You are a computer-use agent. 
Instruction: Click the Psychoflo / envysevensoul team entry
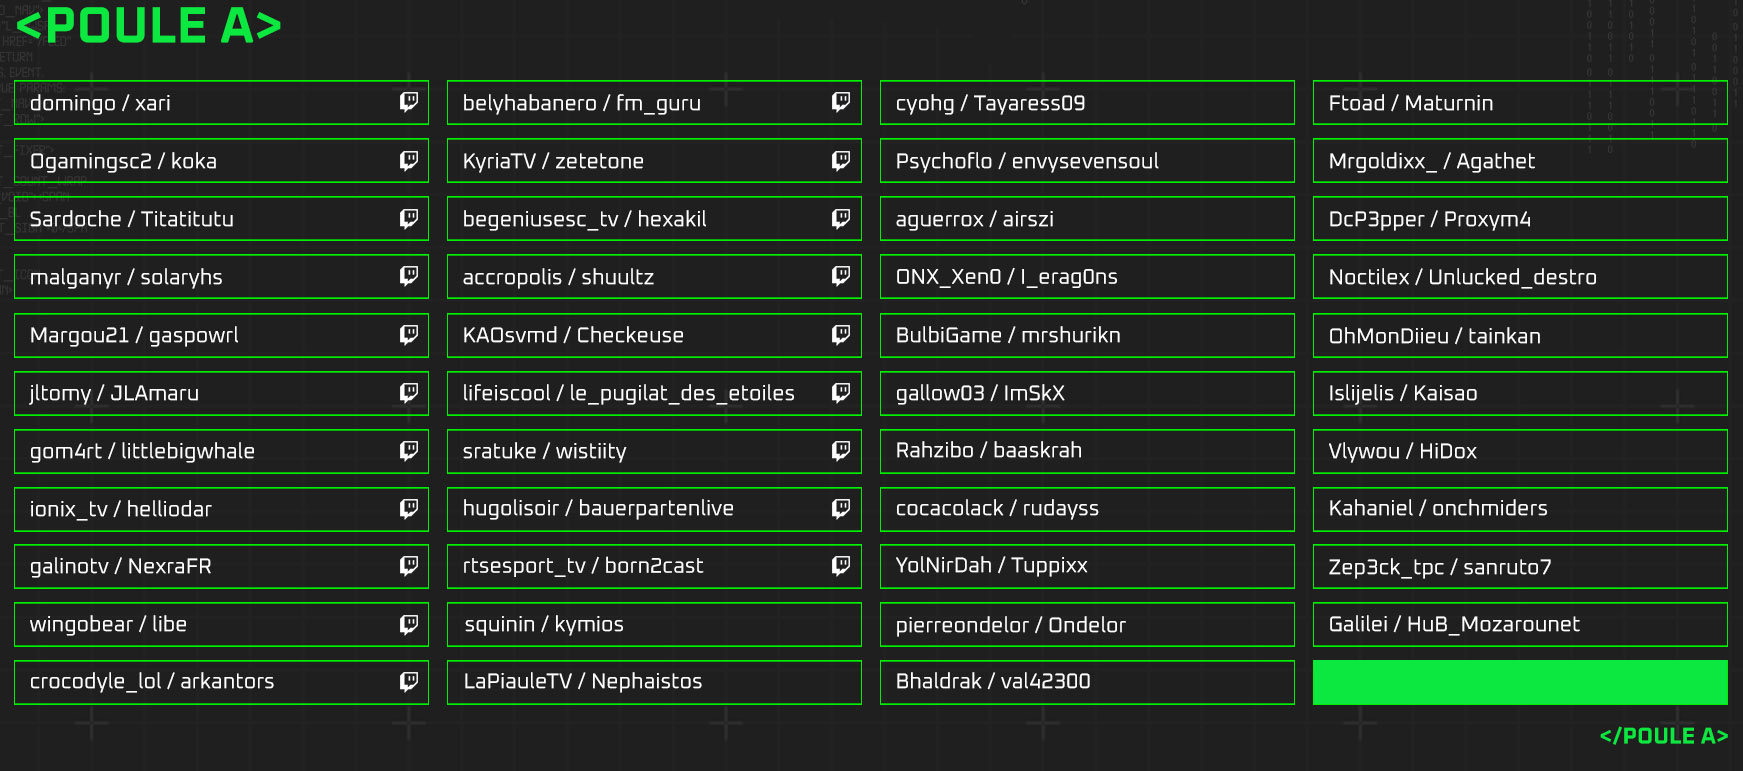1086,161
